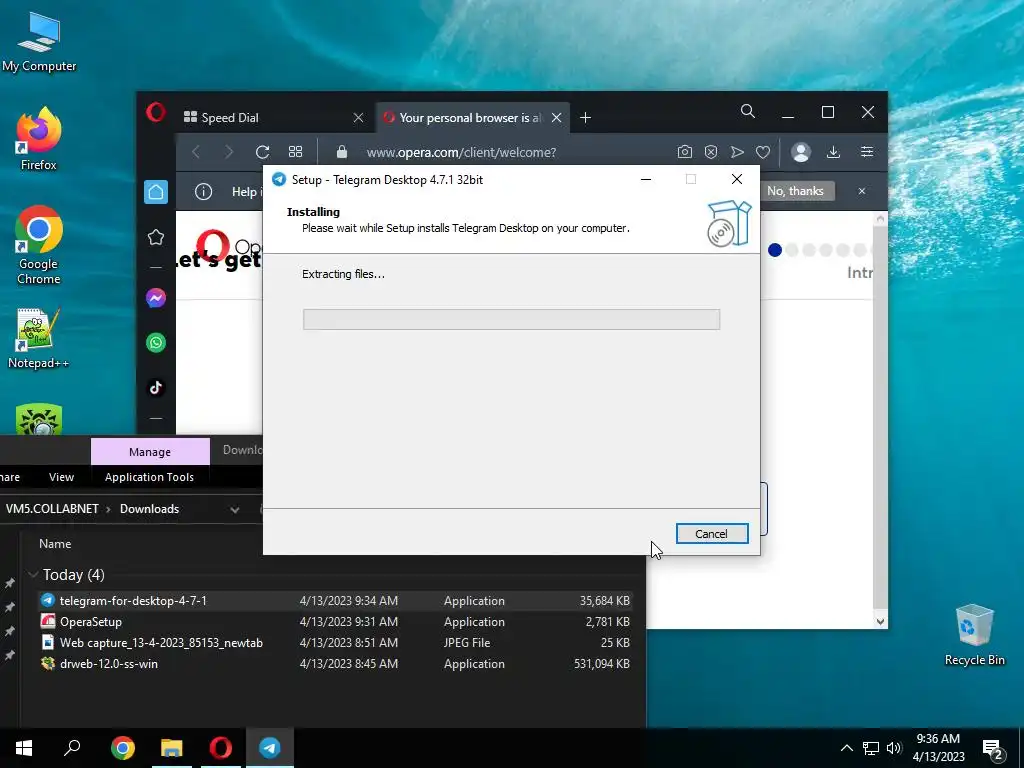
Task: Click the JPEG File type cell
Action: click(x=467, y=643)
